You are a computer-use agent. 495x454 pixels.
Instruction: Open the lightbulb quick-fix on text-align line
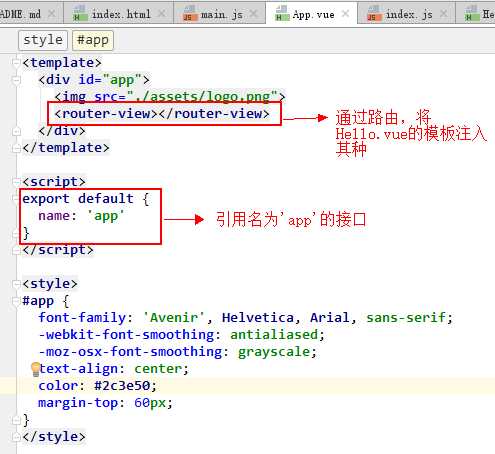(35, 369)
